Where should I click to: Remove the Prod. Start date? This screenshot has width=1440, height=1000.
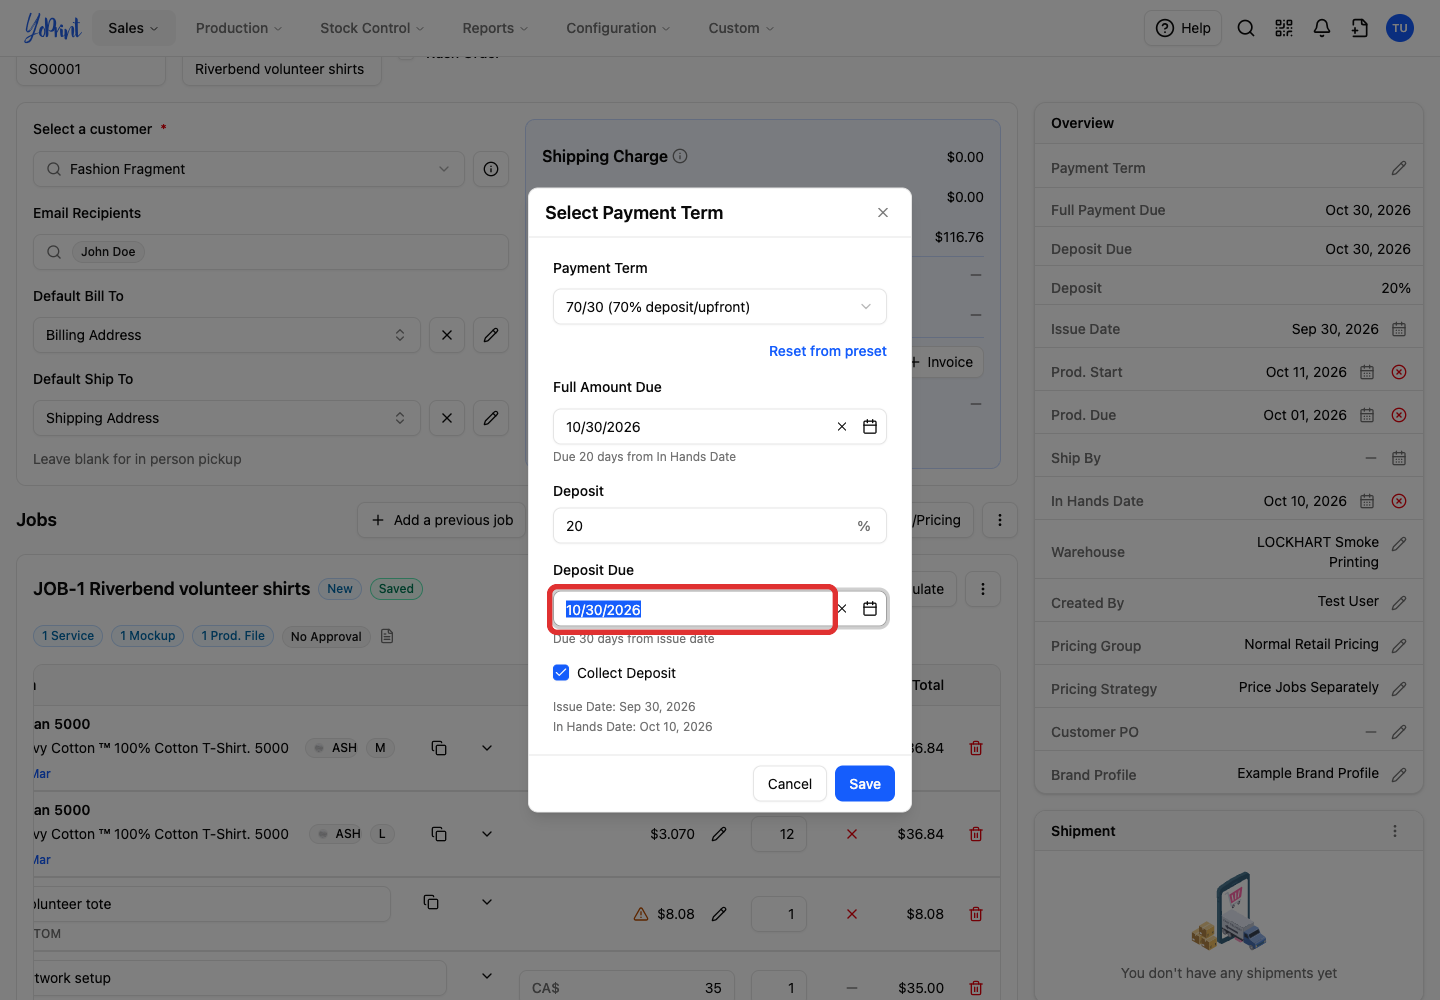click(x=1399, y=372)
